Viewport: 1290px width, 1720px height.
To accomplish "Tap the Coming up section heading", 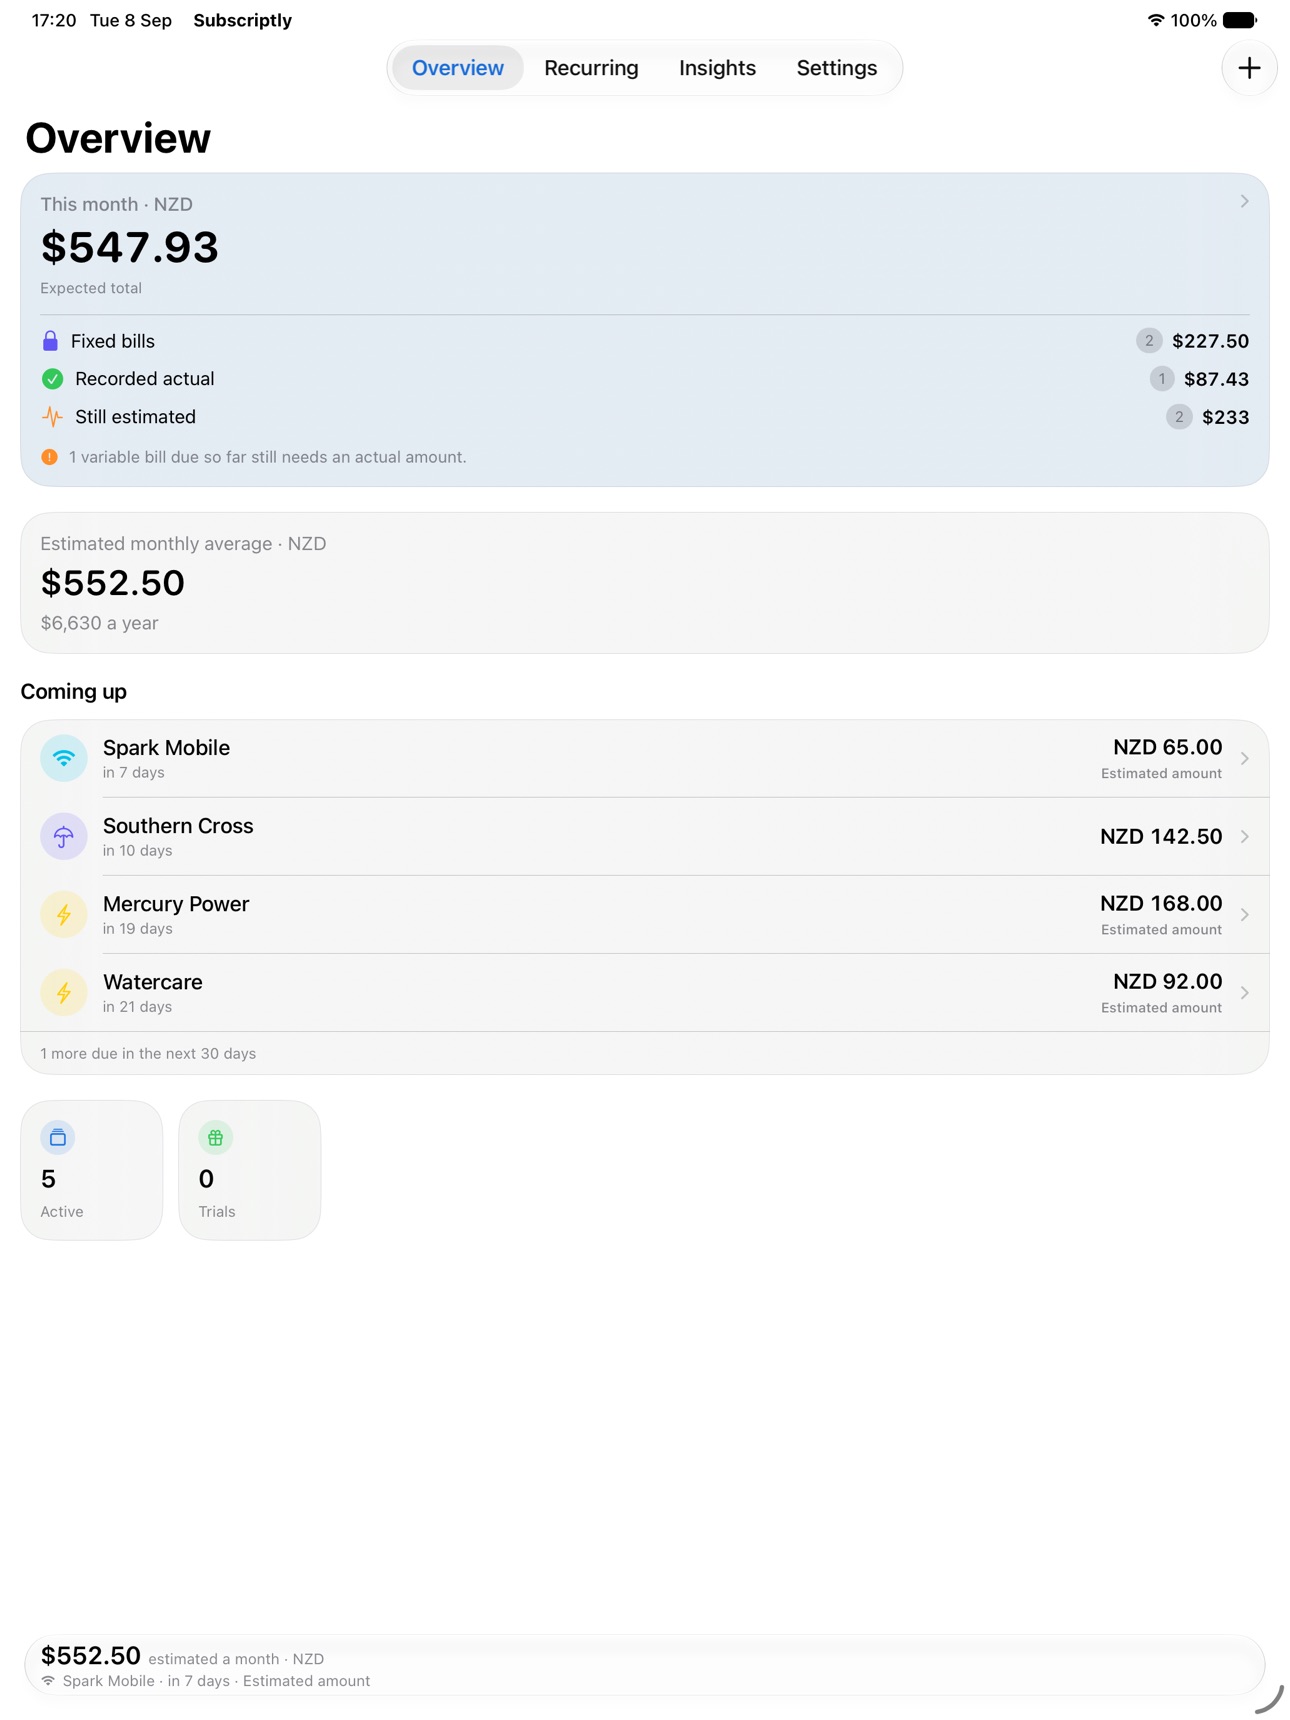I will [74, 692].
